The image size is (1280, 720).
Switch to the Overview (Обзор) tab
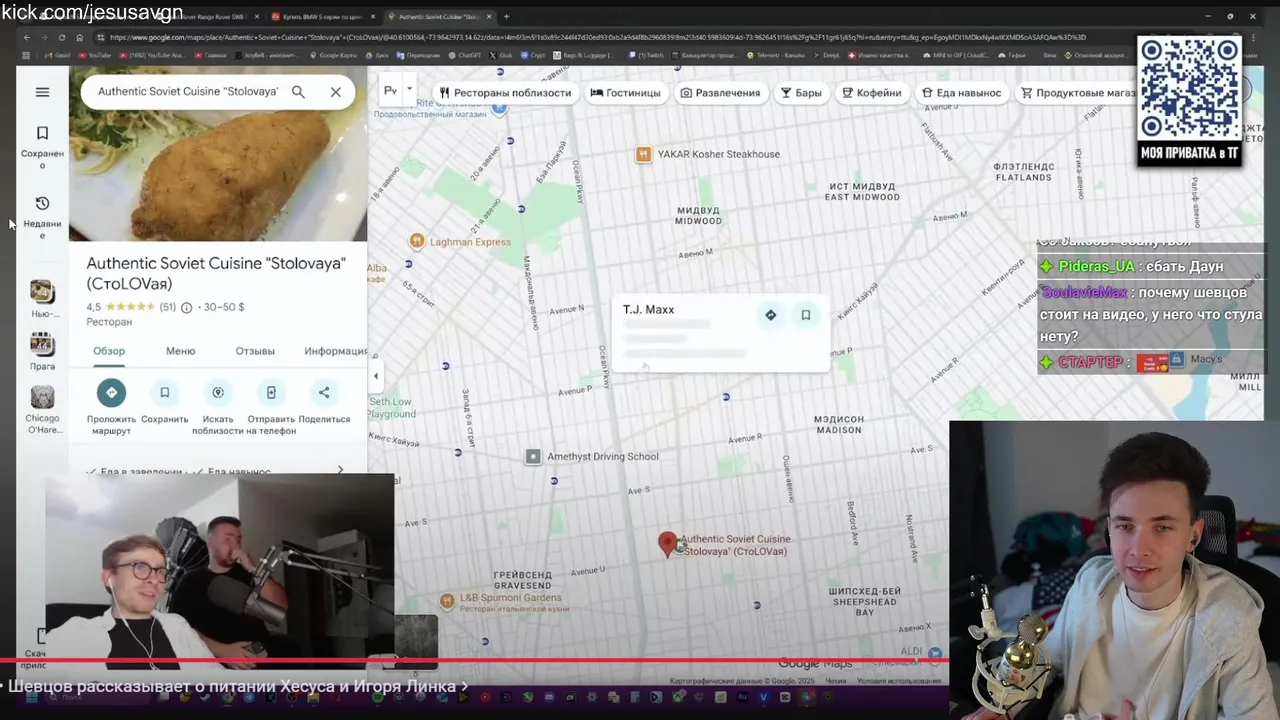pos(109,351)
